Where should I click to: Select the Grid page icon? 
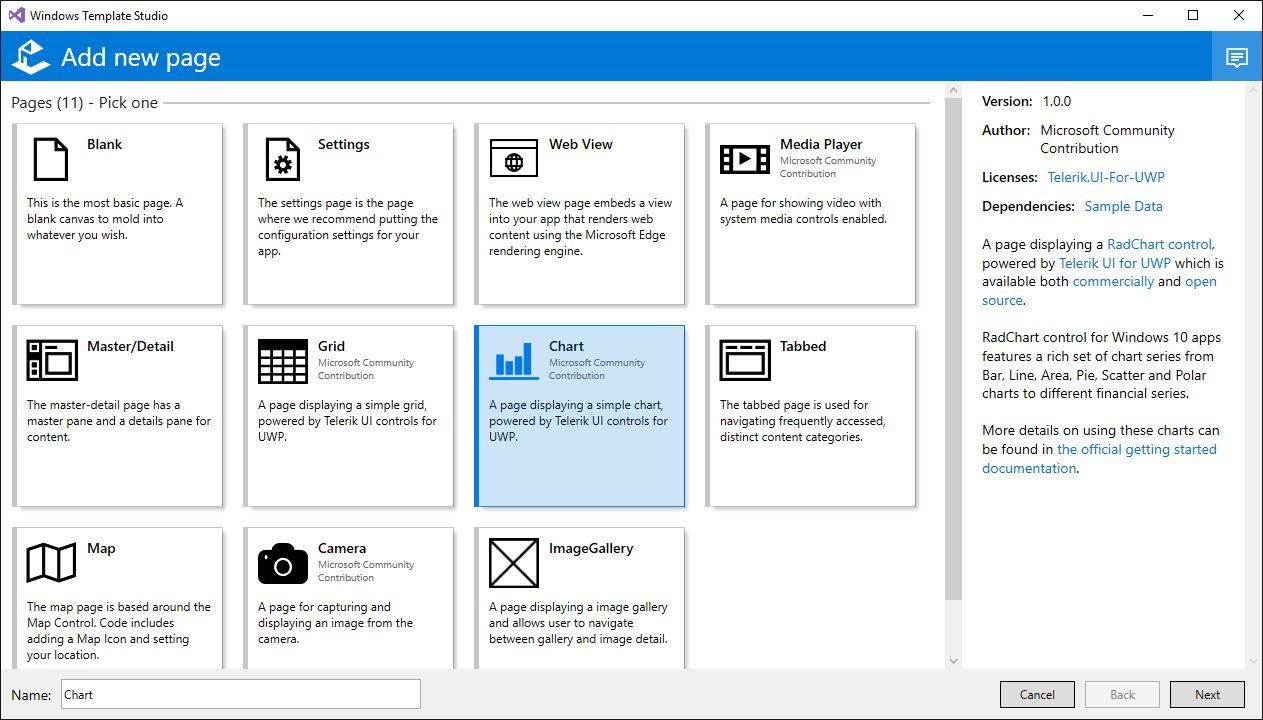[x=282, y=360]
